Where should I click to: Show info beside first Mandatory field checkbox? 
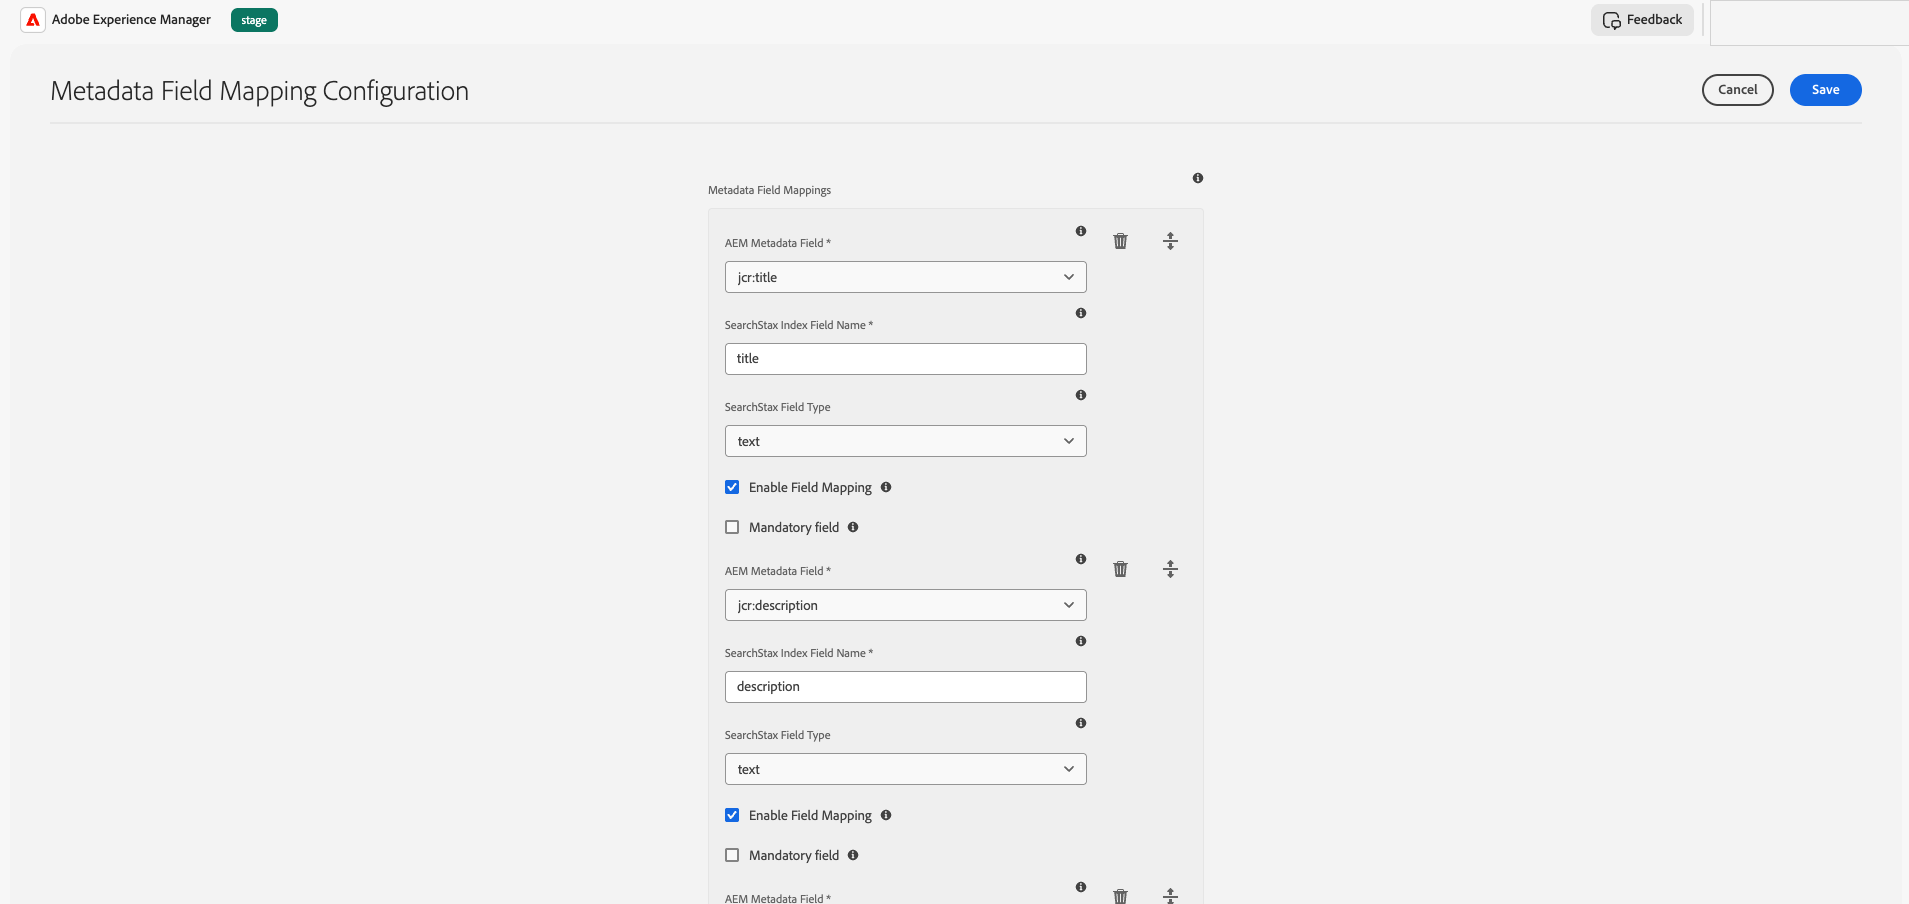pos(853,527)
